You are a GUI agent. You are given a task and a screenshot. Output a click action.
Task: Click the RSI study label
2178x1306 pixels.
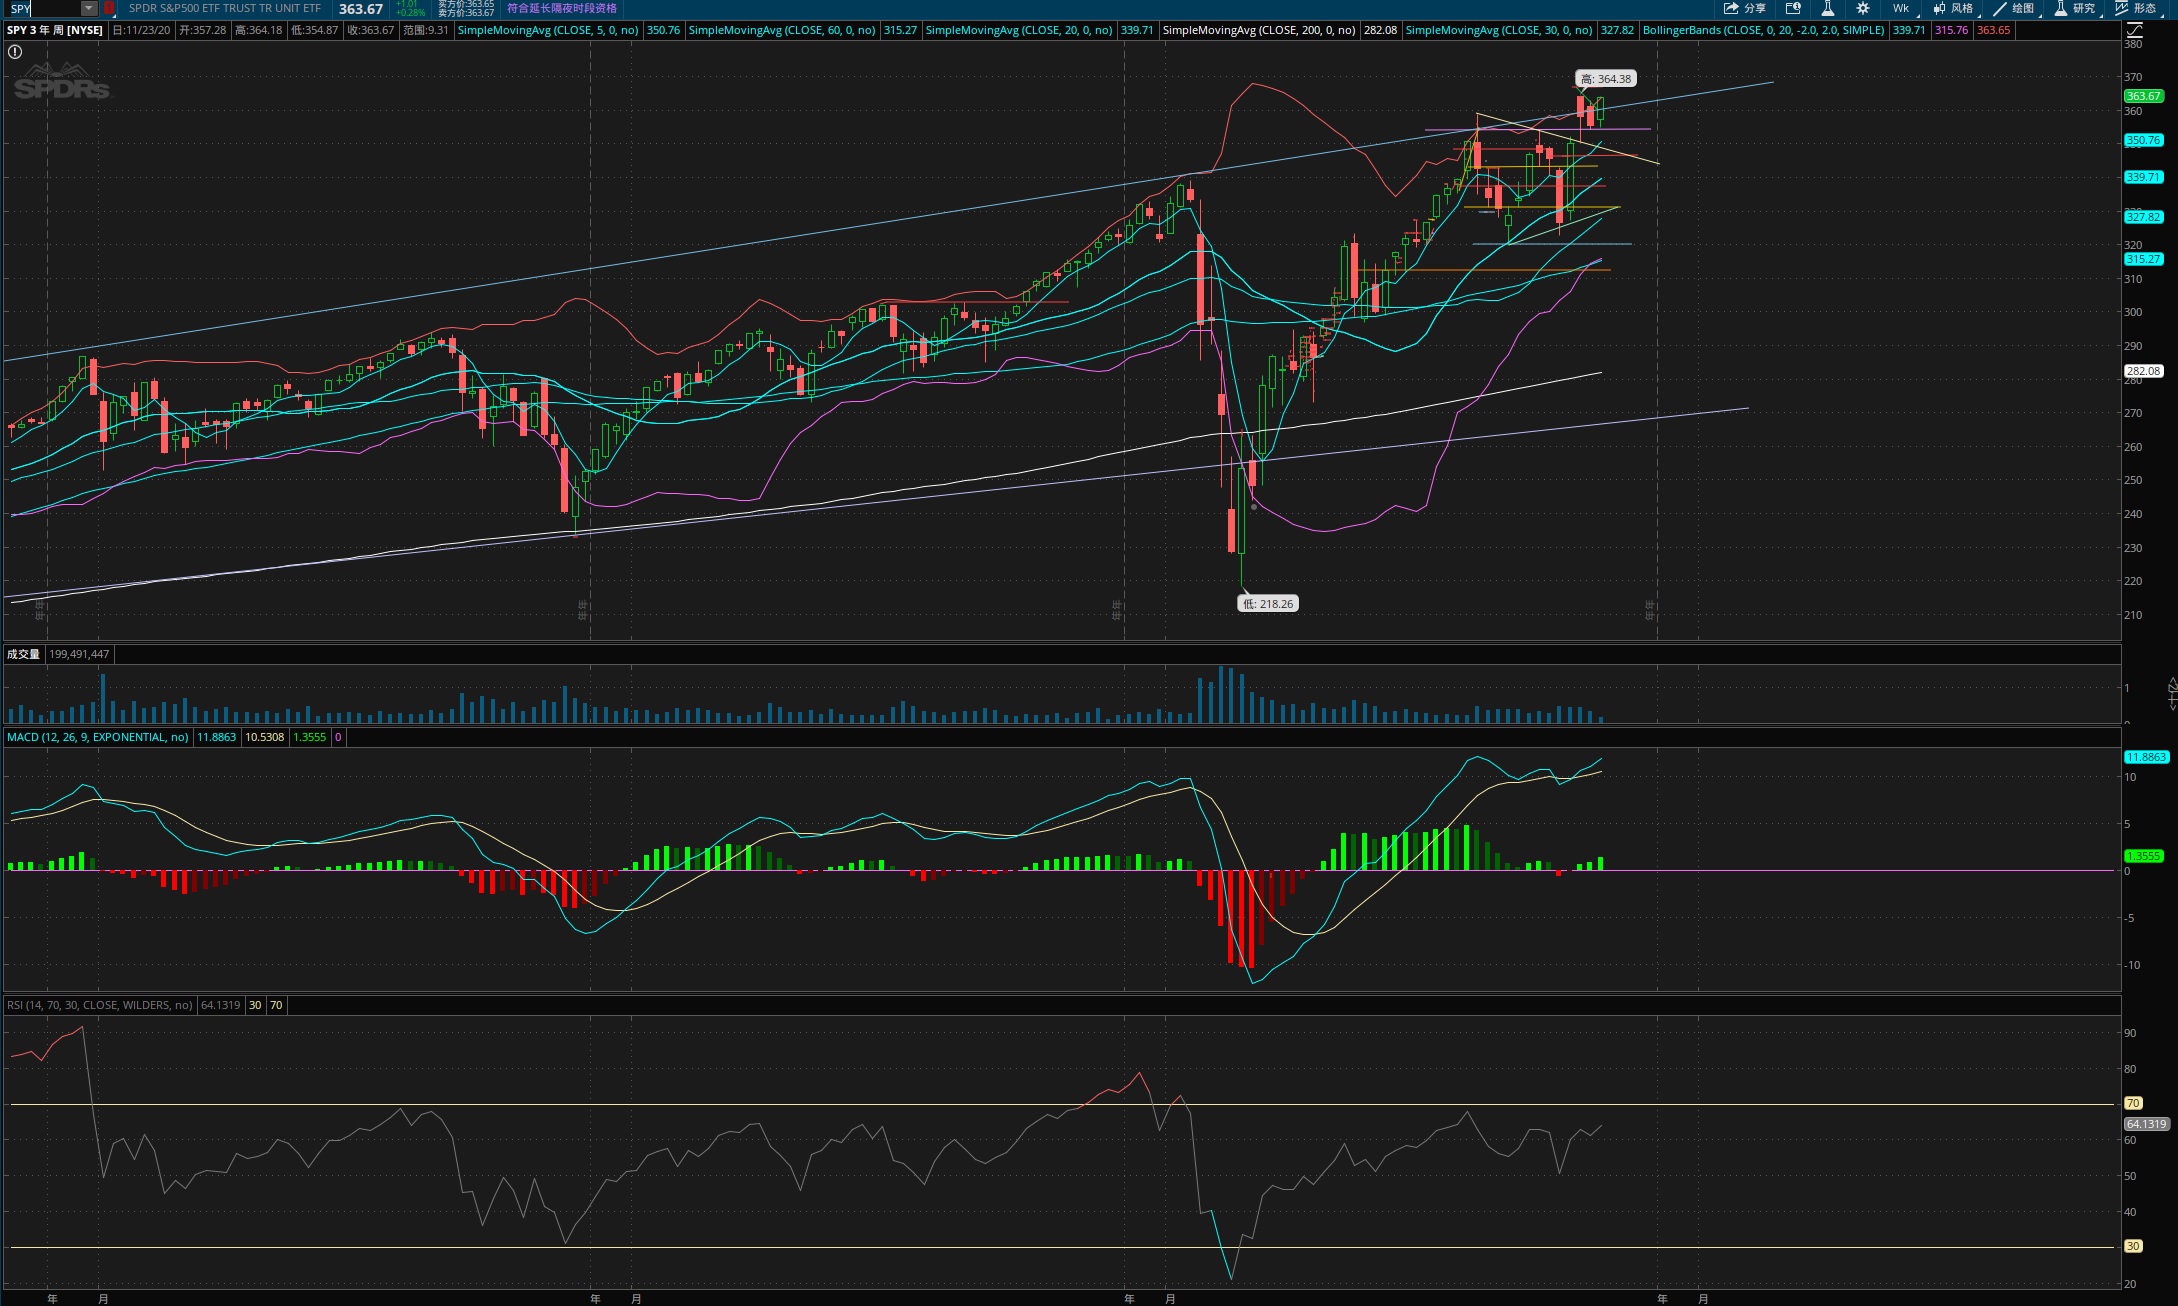click(99, 1005)
